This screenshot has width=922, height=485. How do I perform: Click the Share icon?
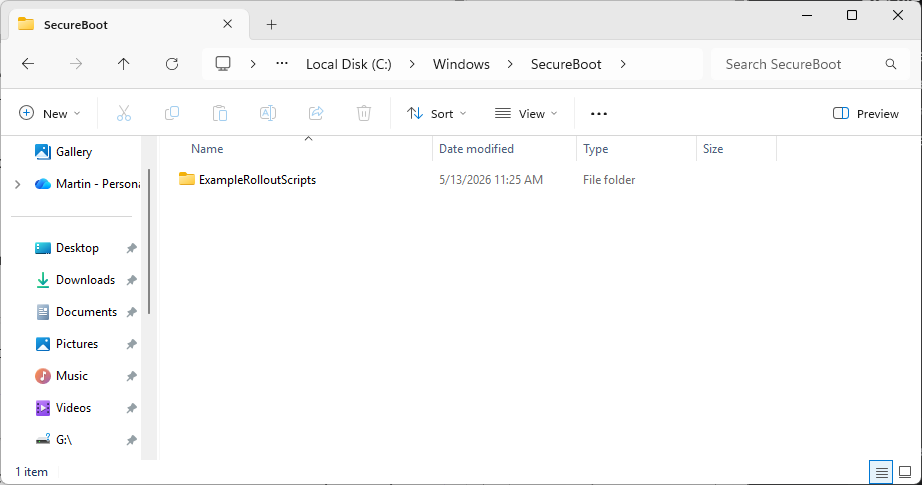coord(316,113)
